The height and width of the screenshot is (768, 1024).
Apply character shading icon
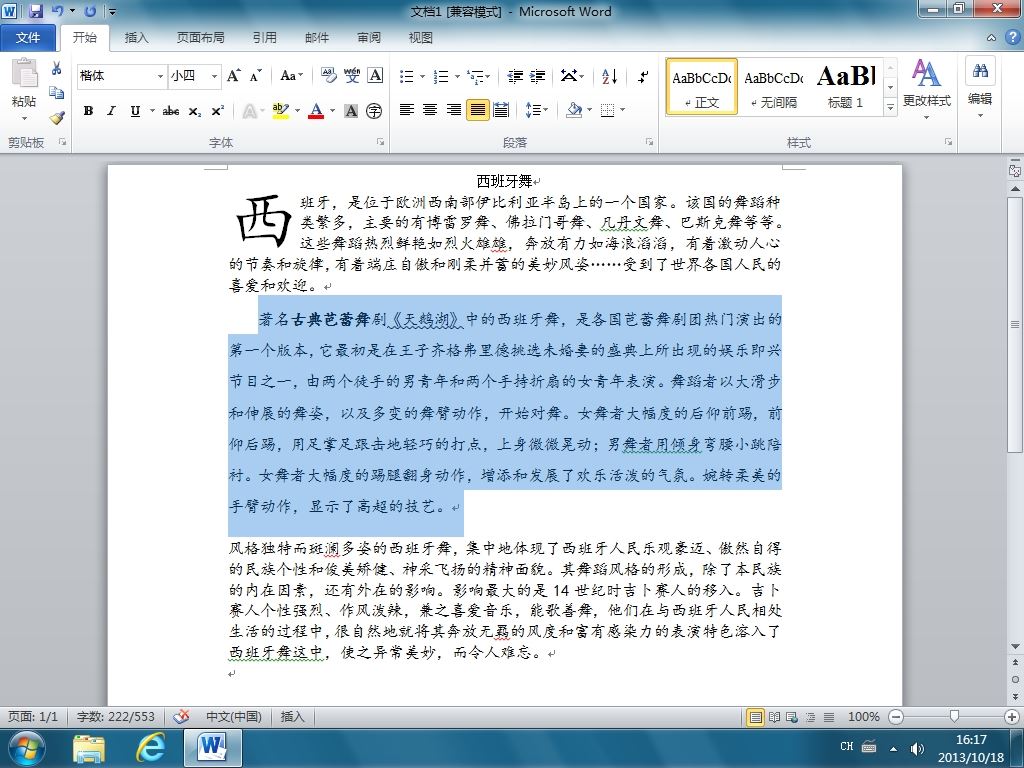click(351, 111)
